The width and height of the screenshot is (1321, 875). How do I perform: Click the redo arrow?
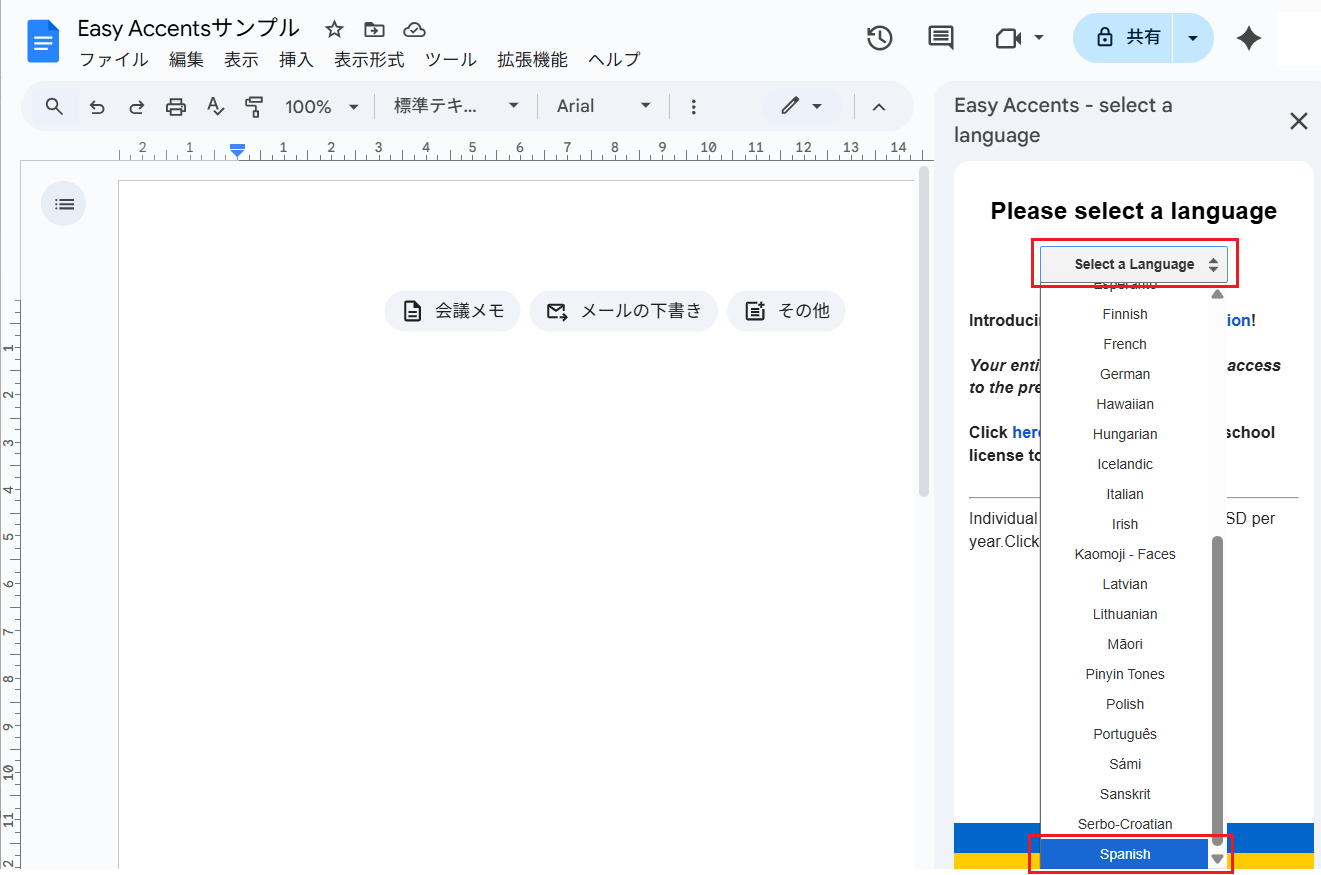(137, 106)
